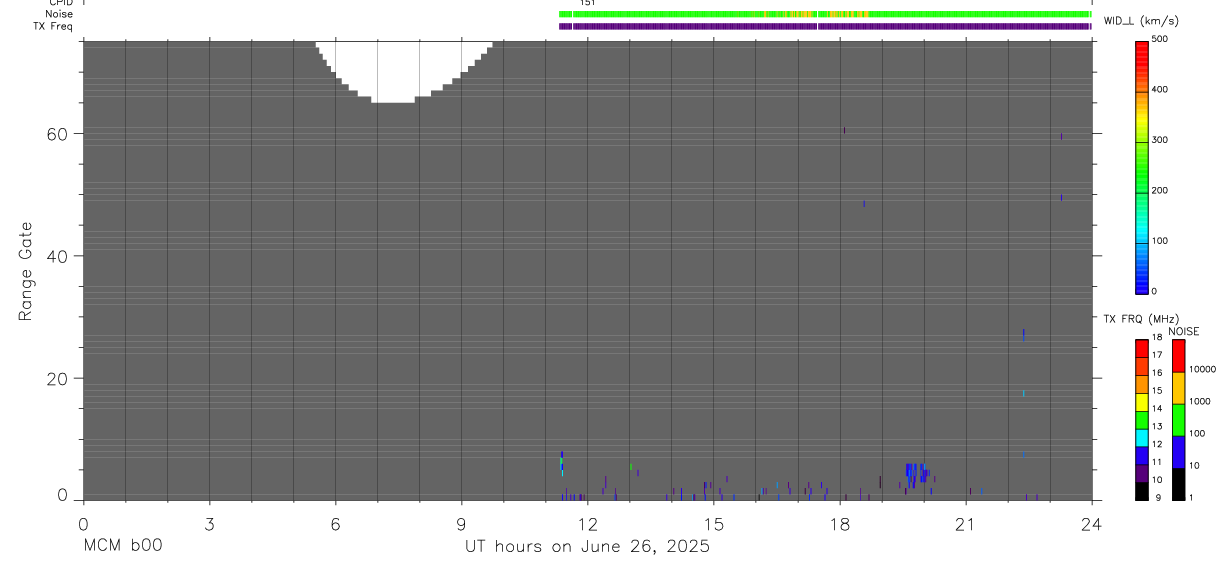Click the white no-data notch in the plot
1228x567 pixels.
coord(404,70)
